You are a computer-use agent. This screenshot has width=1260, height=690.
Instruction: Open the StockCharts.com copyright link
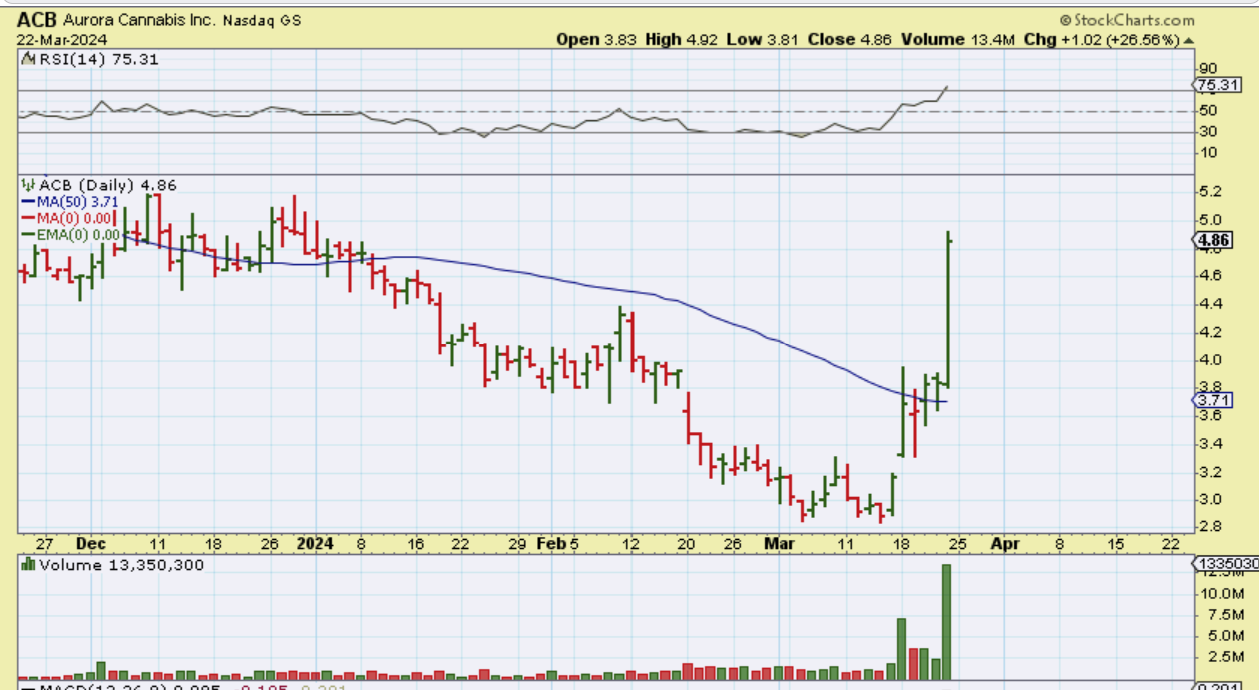coord(1126,20)
